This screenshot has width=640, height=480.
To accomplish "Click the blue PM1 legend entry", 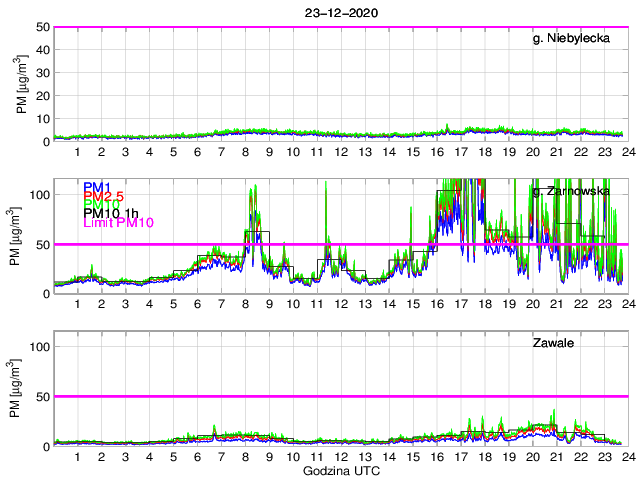I will coord(97,187).
